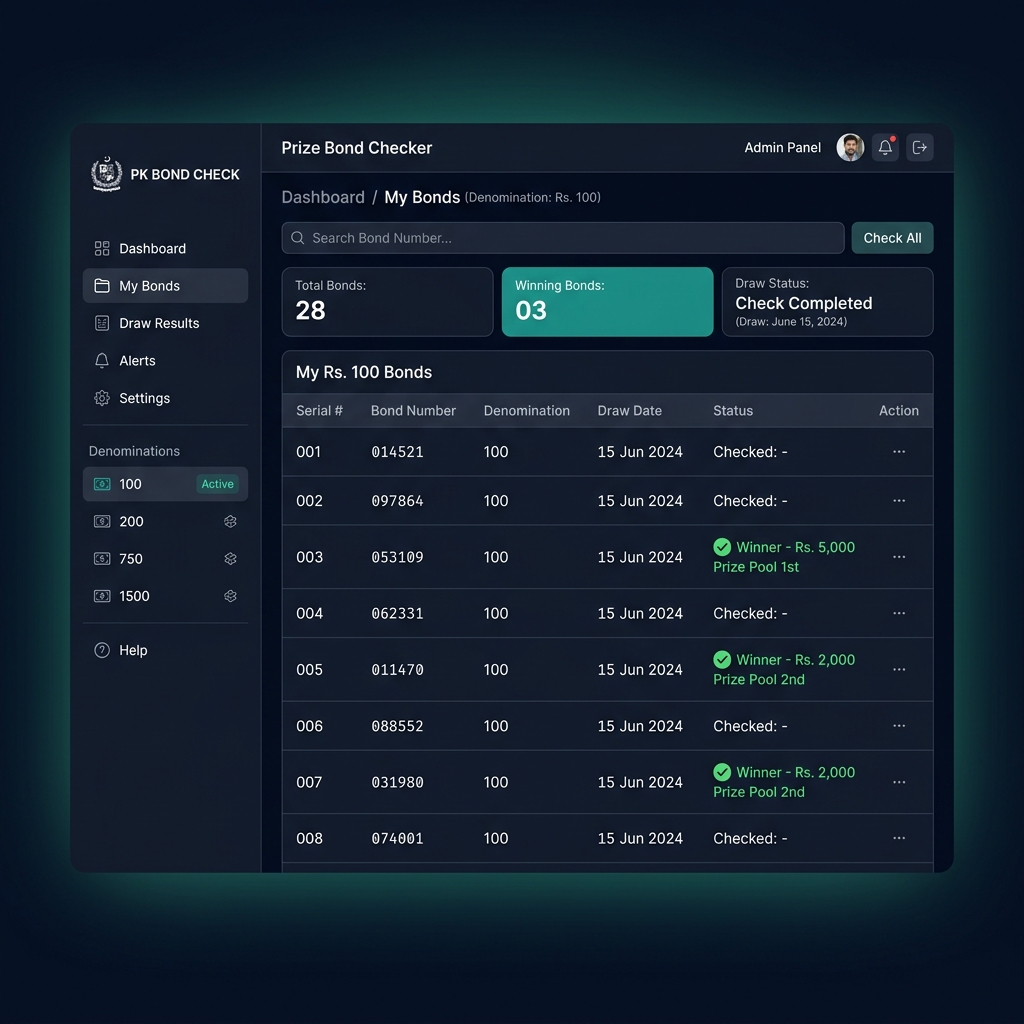This screenshot has width=1024, height=1024.
Task: Open the Dashboard sidebar item
Action: [x=165, y=249]
